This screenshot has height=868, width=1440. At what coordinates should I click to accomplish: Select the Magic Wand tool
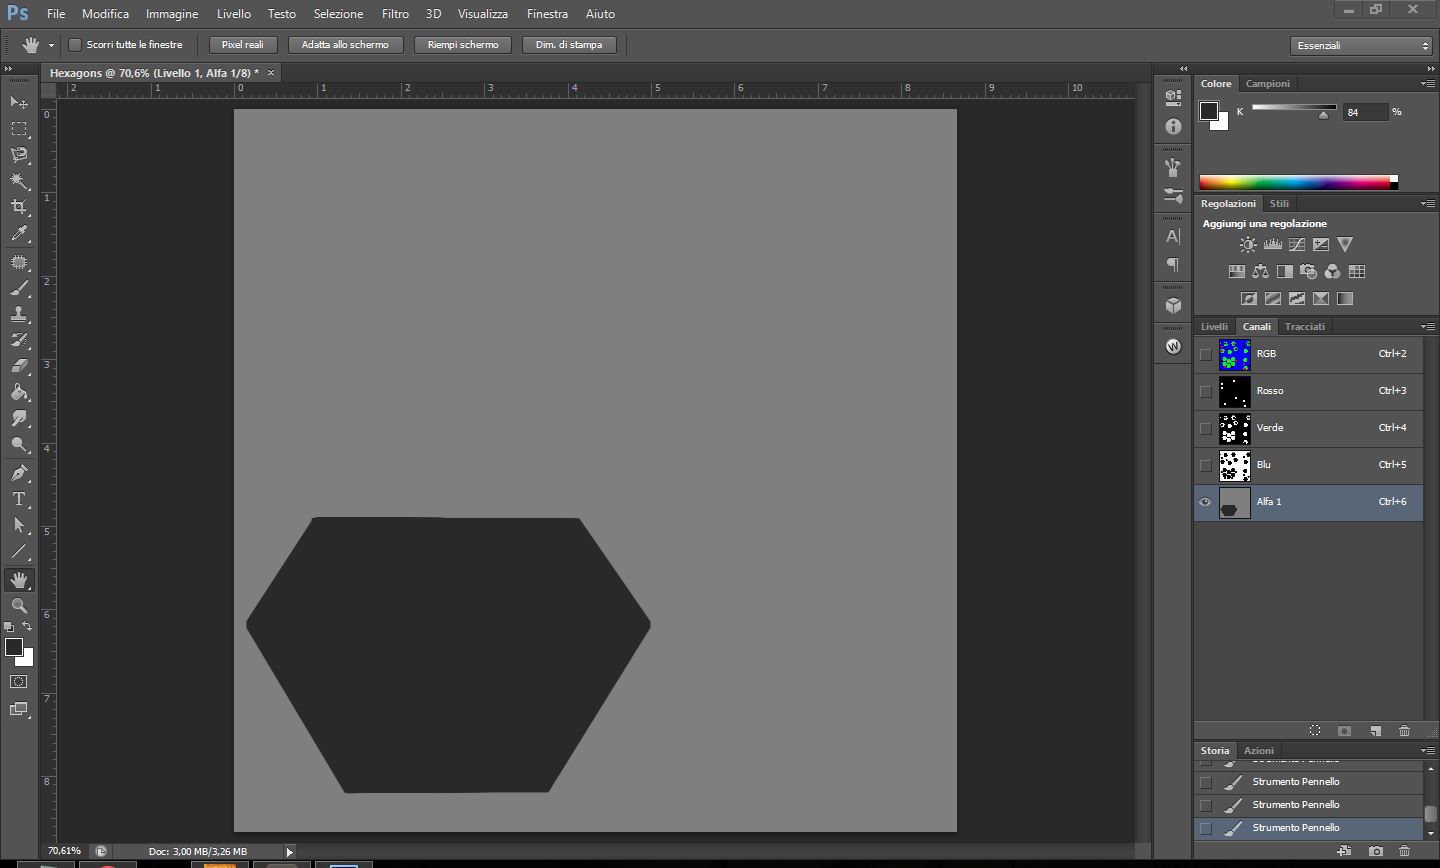[x=19, y=181]
